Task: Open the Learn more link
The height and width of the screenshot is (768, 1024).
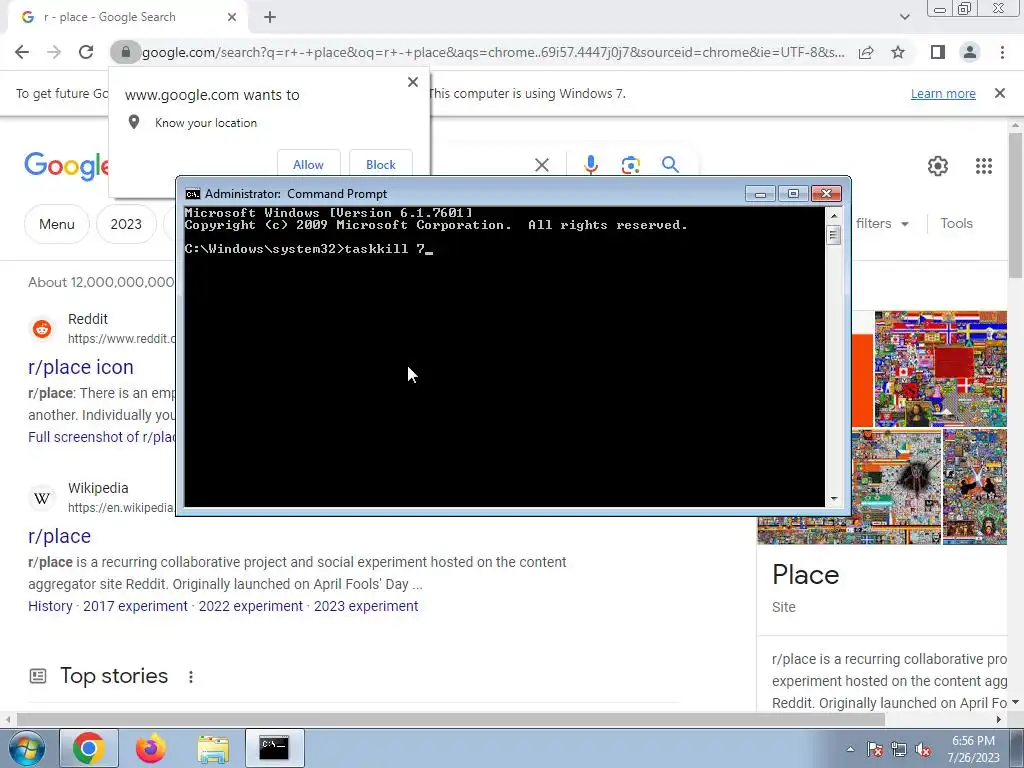Action: [943, 93]
